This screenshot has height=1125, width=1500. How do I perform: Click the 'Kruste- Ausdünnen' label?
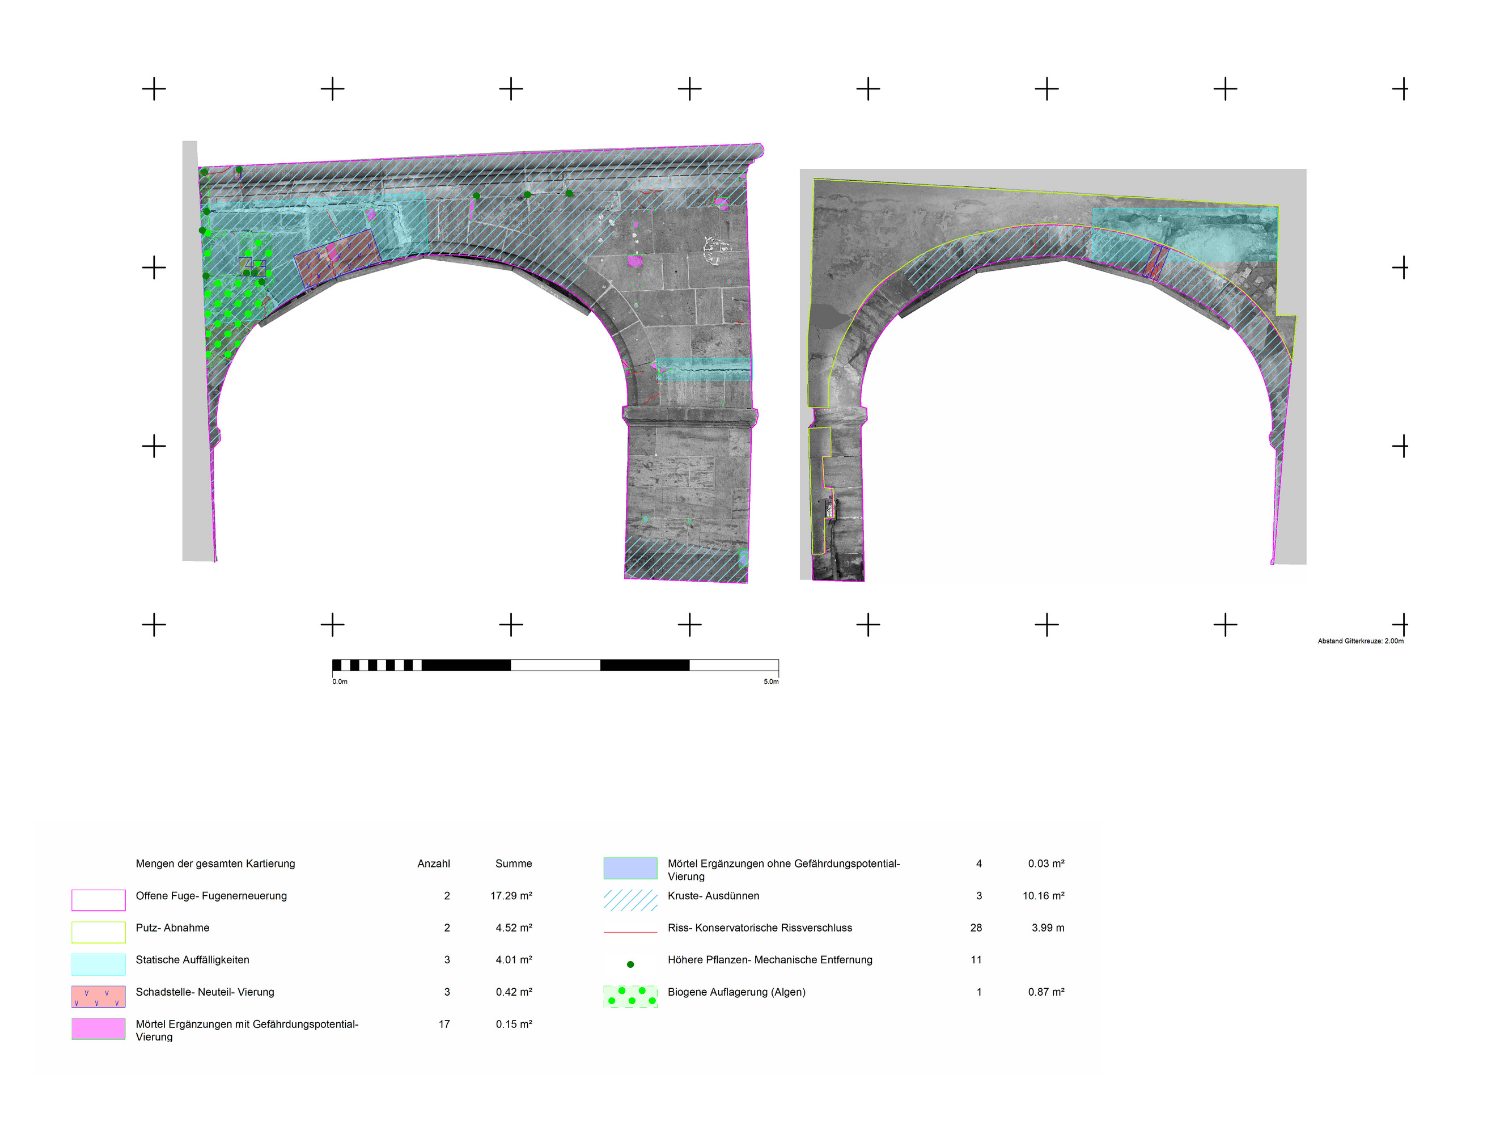(714, 896)
